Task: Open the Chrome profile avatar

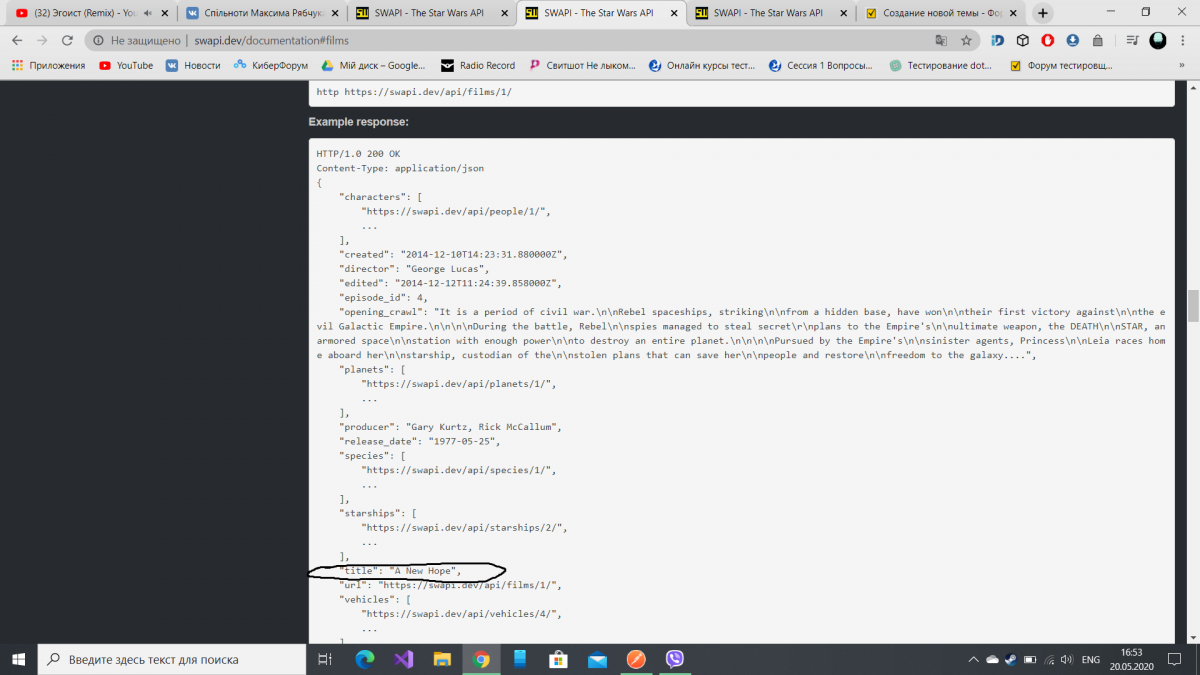Action: tap(1158, 40)
